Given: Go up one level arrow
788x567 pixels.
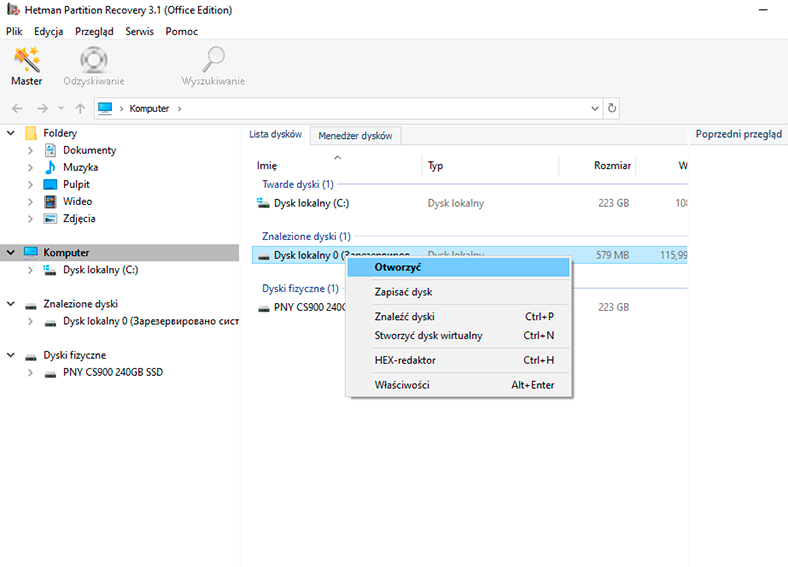Looking at the screenshot, I should click(80, 108).
